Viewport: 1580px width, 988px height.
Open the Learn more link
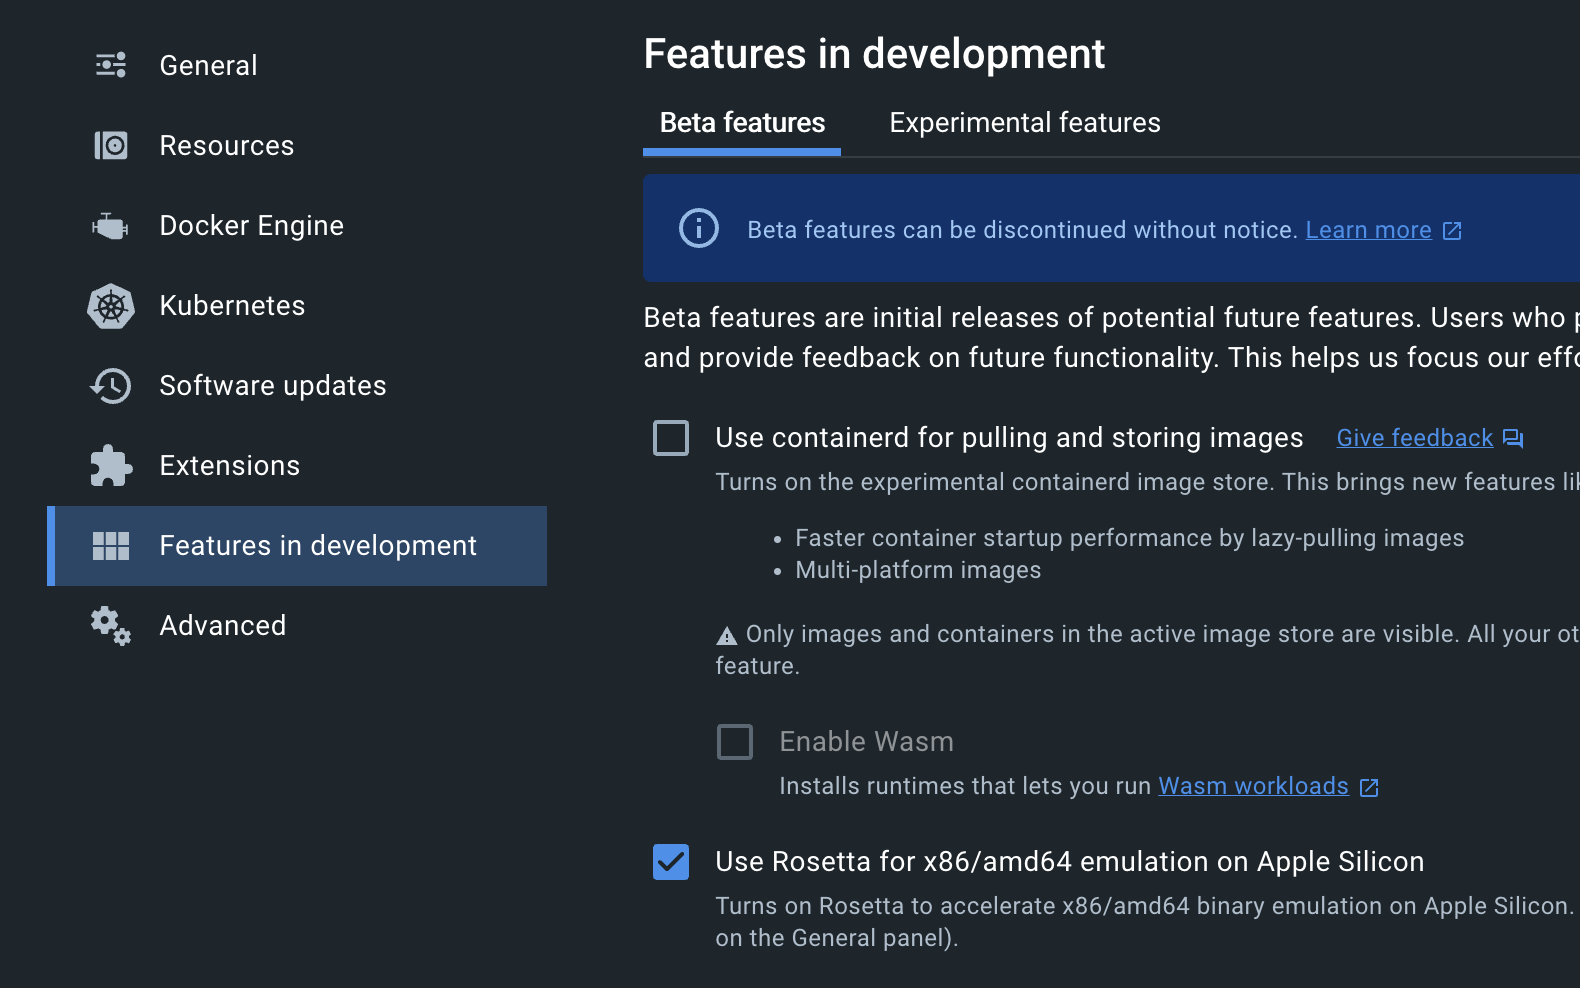(x=1368, y=230)
